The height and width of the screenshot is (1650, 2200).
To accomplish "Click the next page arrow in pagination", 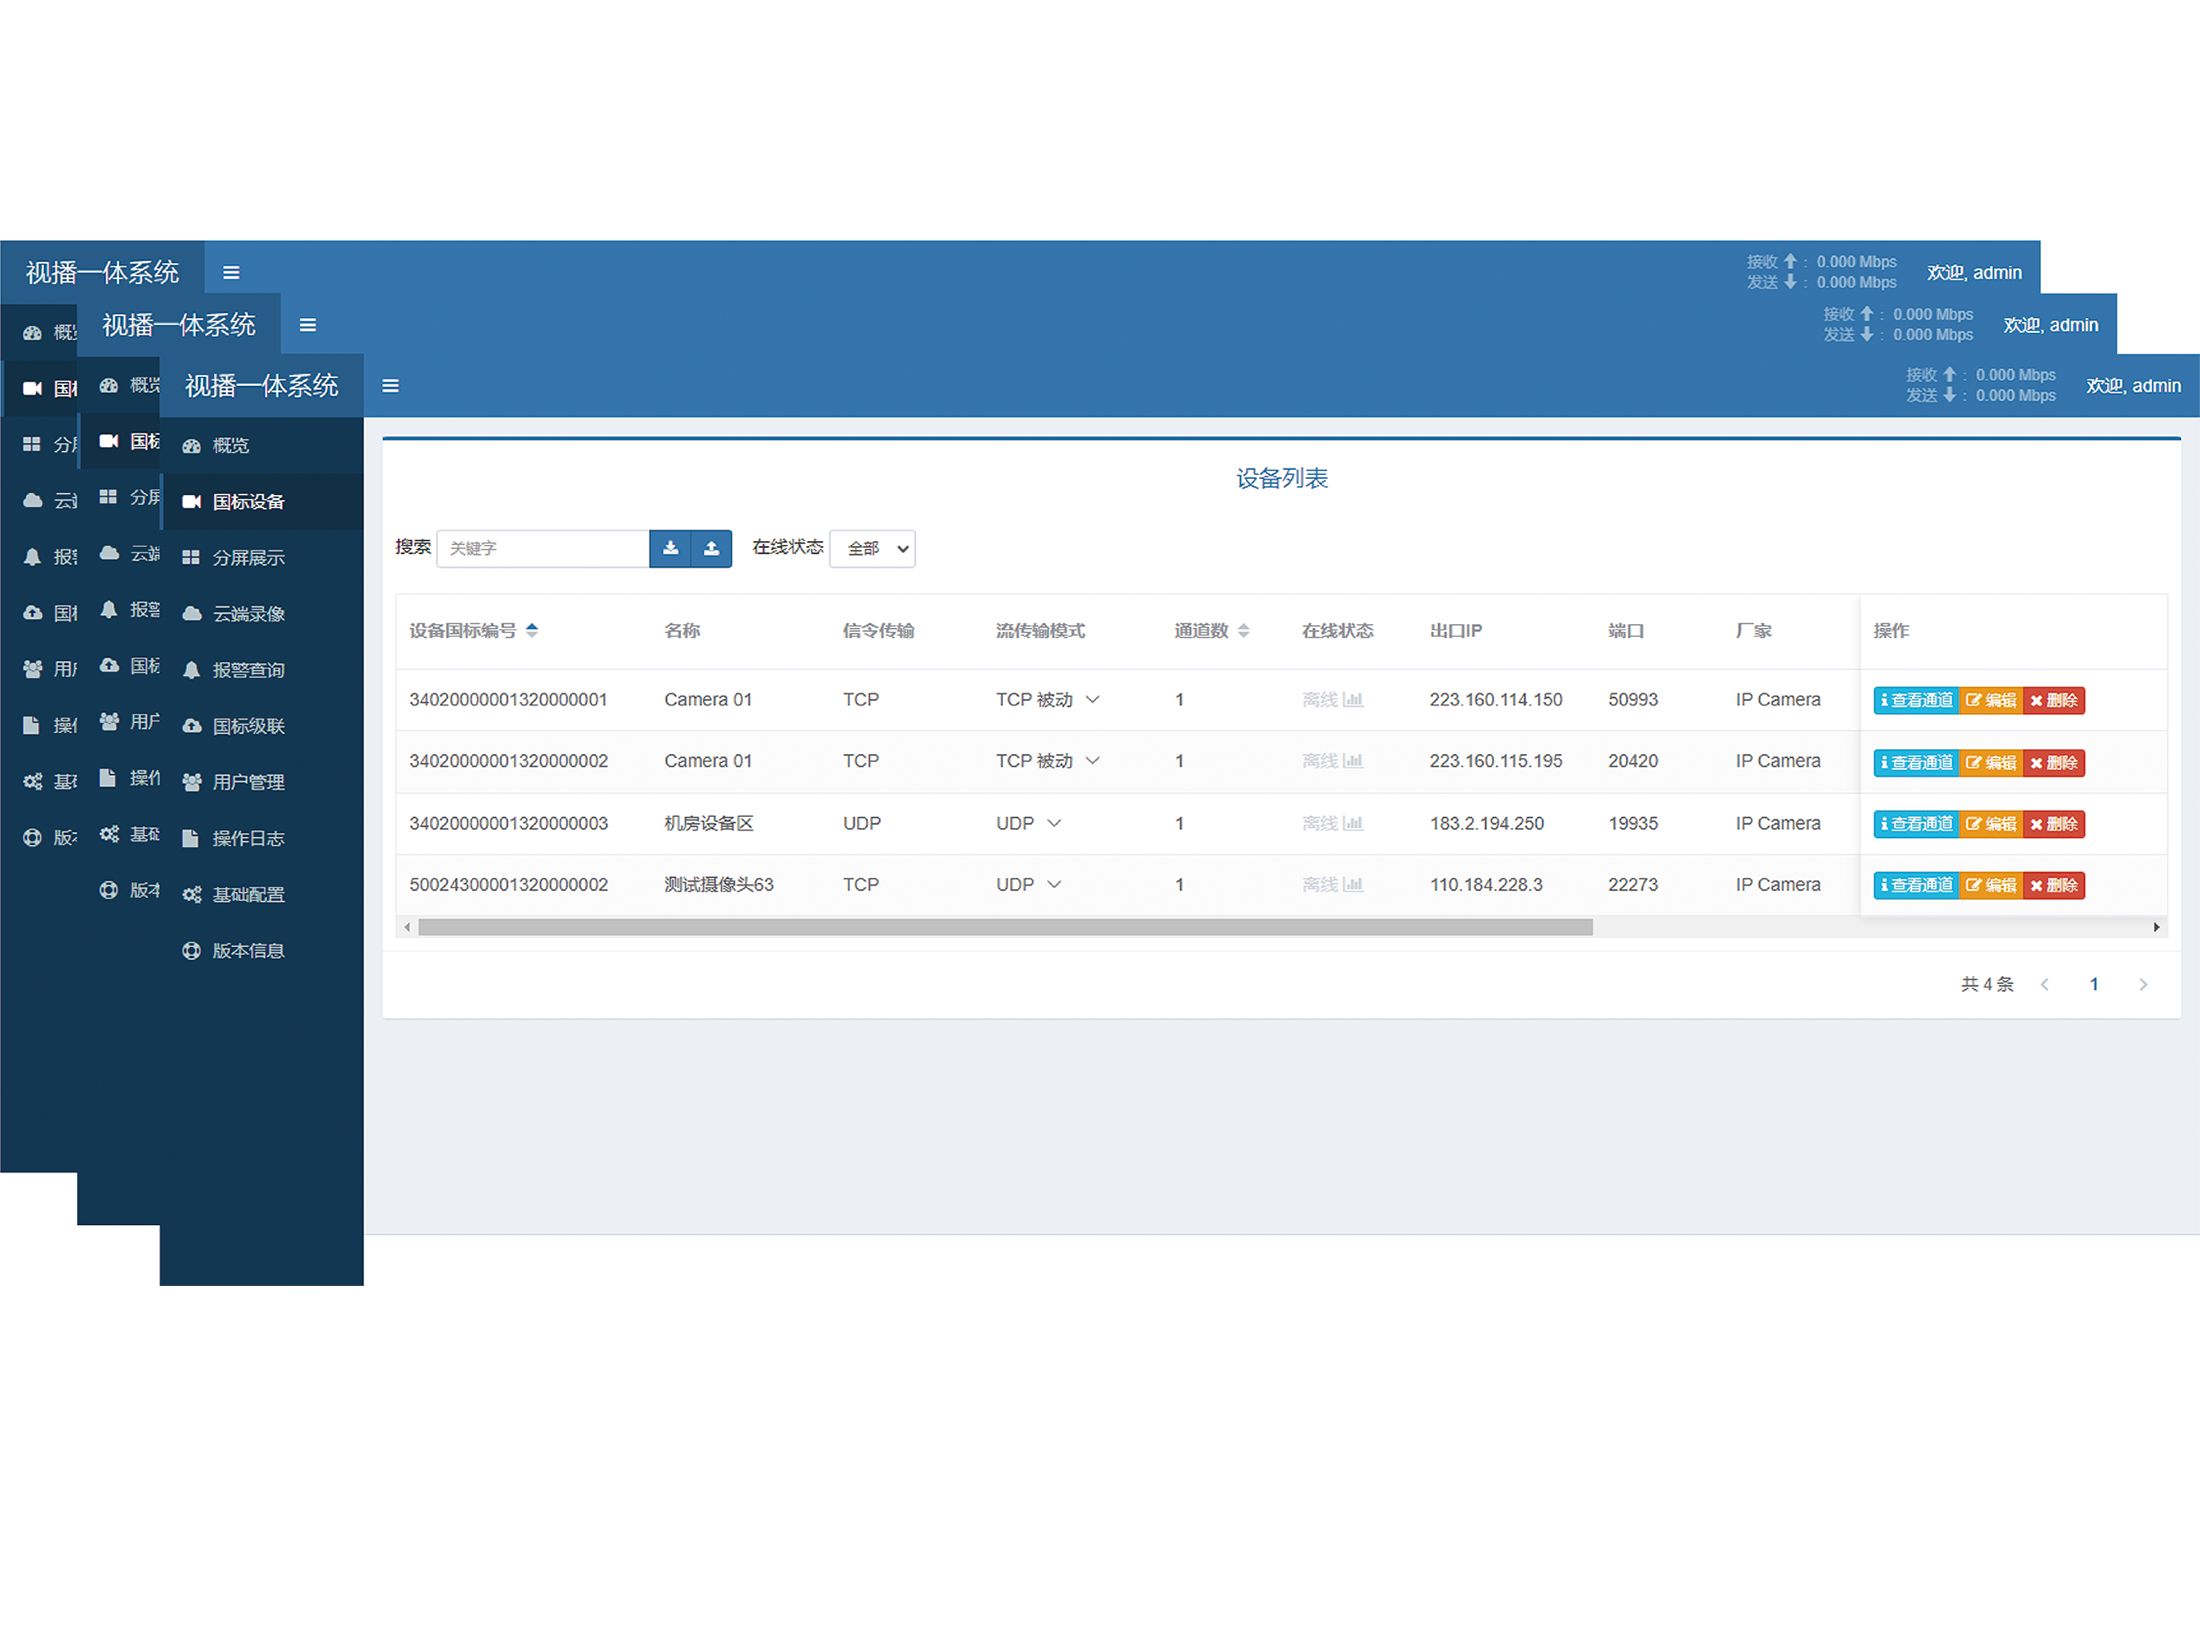I will (x=2143, y=984).
